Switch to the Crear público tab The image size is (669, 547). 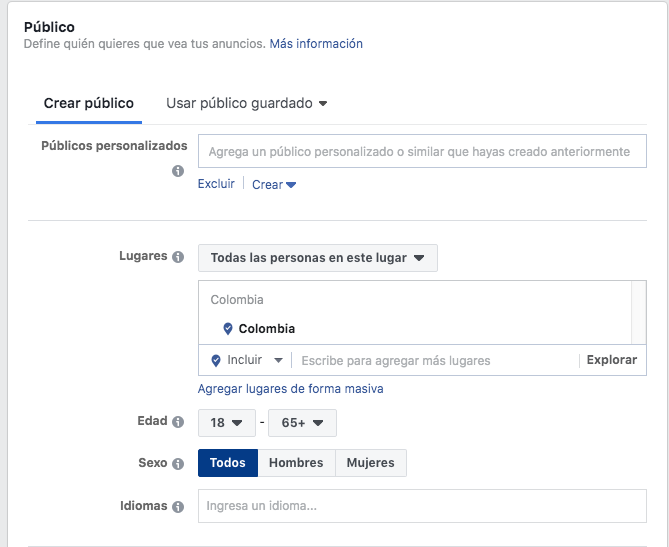(89, 103)
